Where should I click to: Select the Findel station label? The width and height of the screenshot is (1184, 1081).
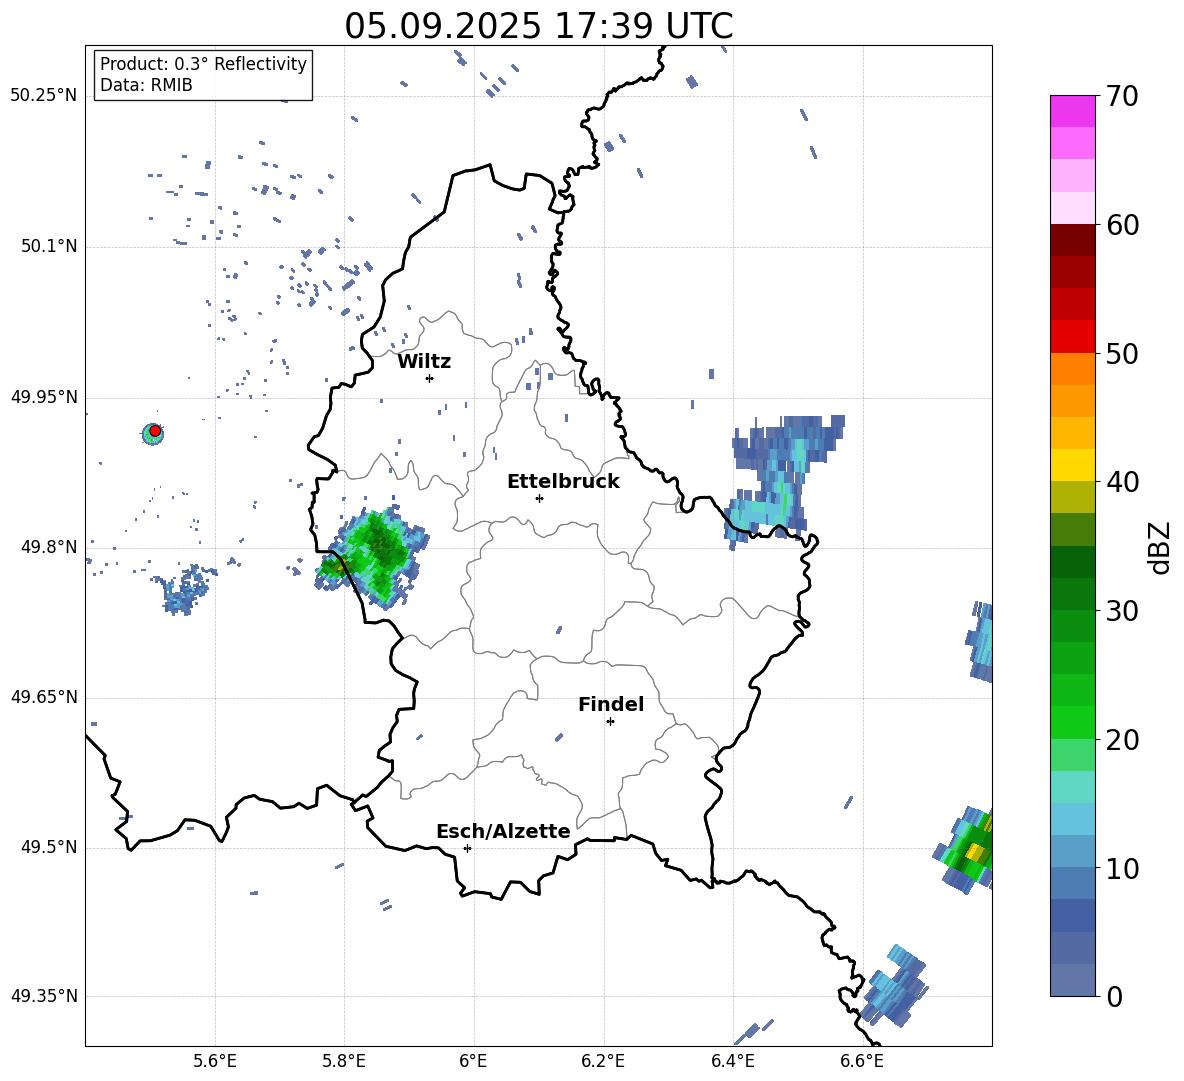coord(611,704)
